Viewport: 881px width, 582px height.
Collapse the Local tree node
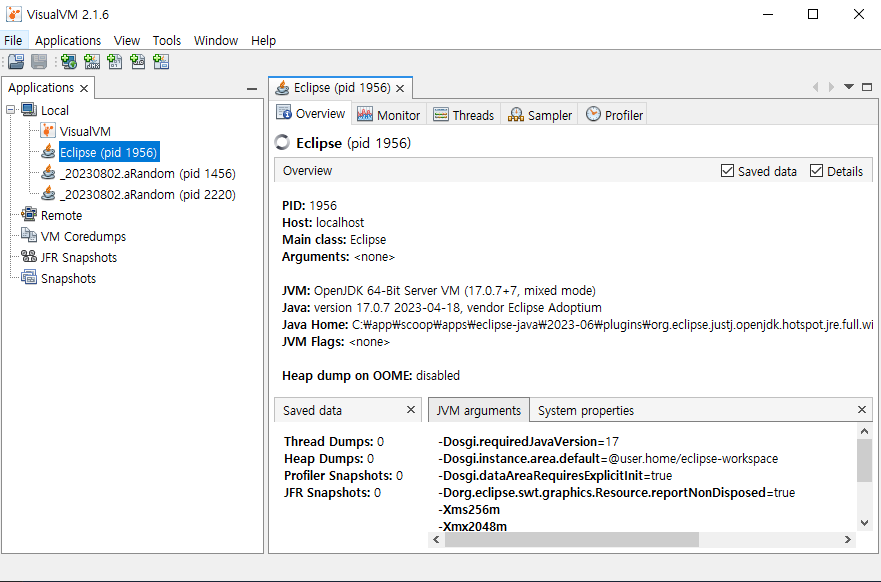[11, 110]
